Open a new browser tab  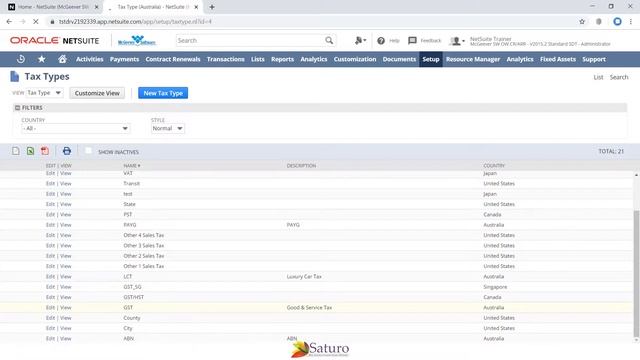[x=212, y=7]
